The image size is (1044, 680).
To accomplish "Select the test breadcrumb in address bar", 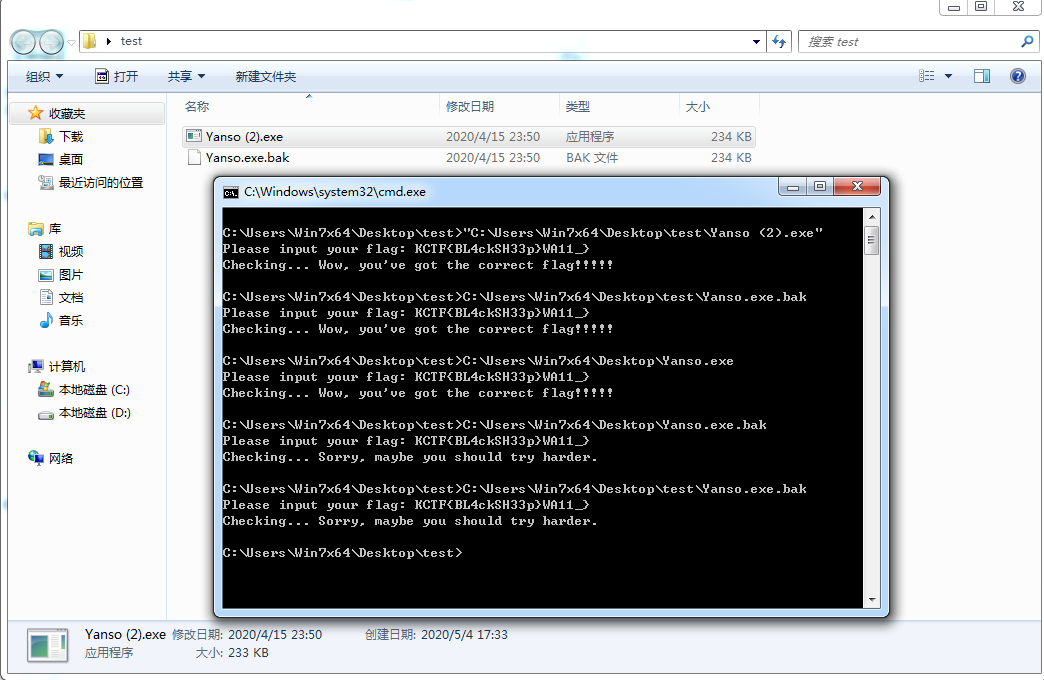I will coord(131,41).
